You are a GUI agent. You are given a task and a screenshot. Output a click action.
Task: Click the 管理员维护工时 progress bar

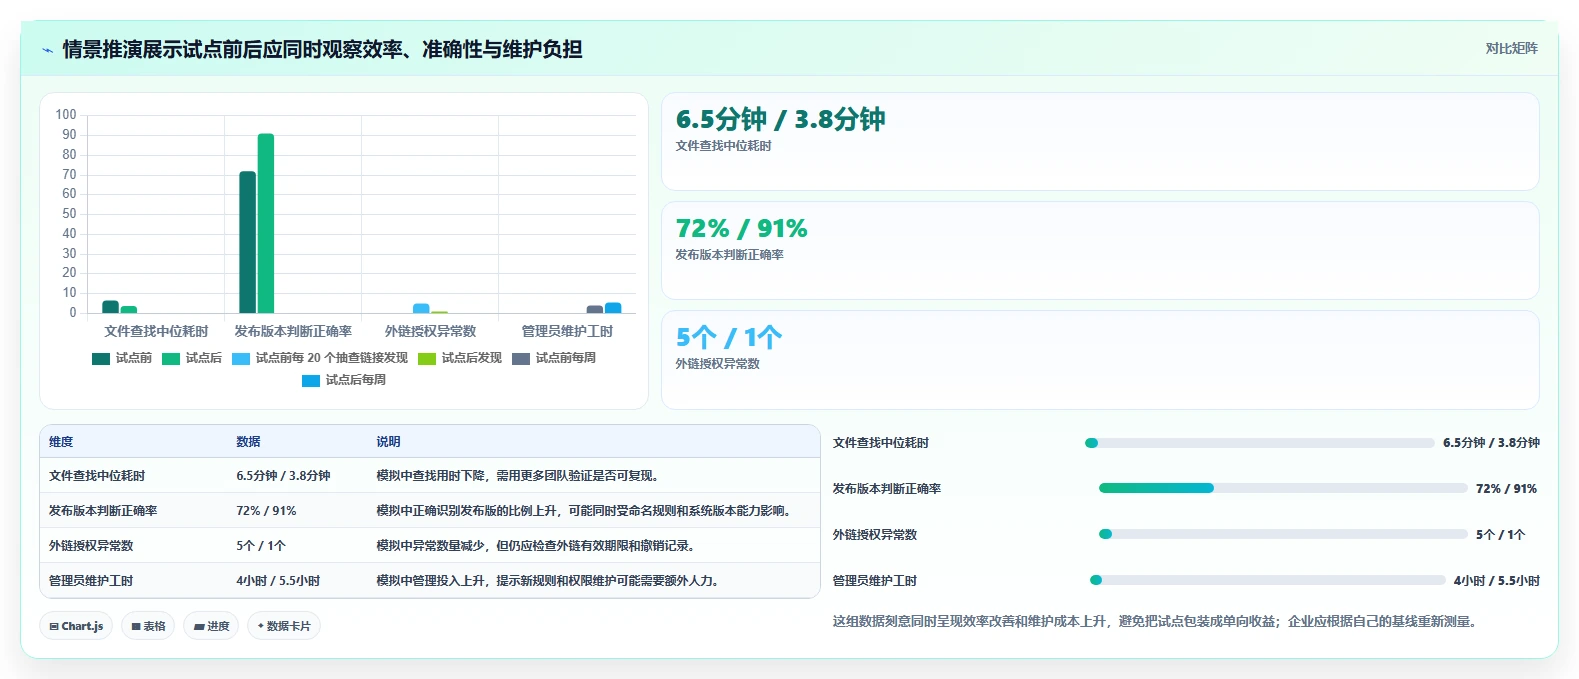pyautogui.click(x=1267, y=580)
